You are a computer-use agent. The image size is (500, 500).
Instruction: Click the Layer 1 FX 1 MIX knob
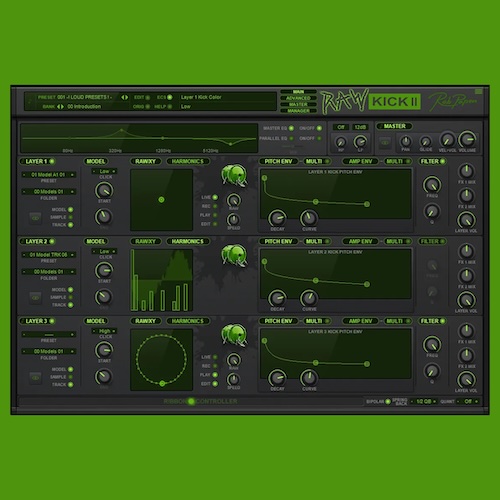click(466, 171)
